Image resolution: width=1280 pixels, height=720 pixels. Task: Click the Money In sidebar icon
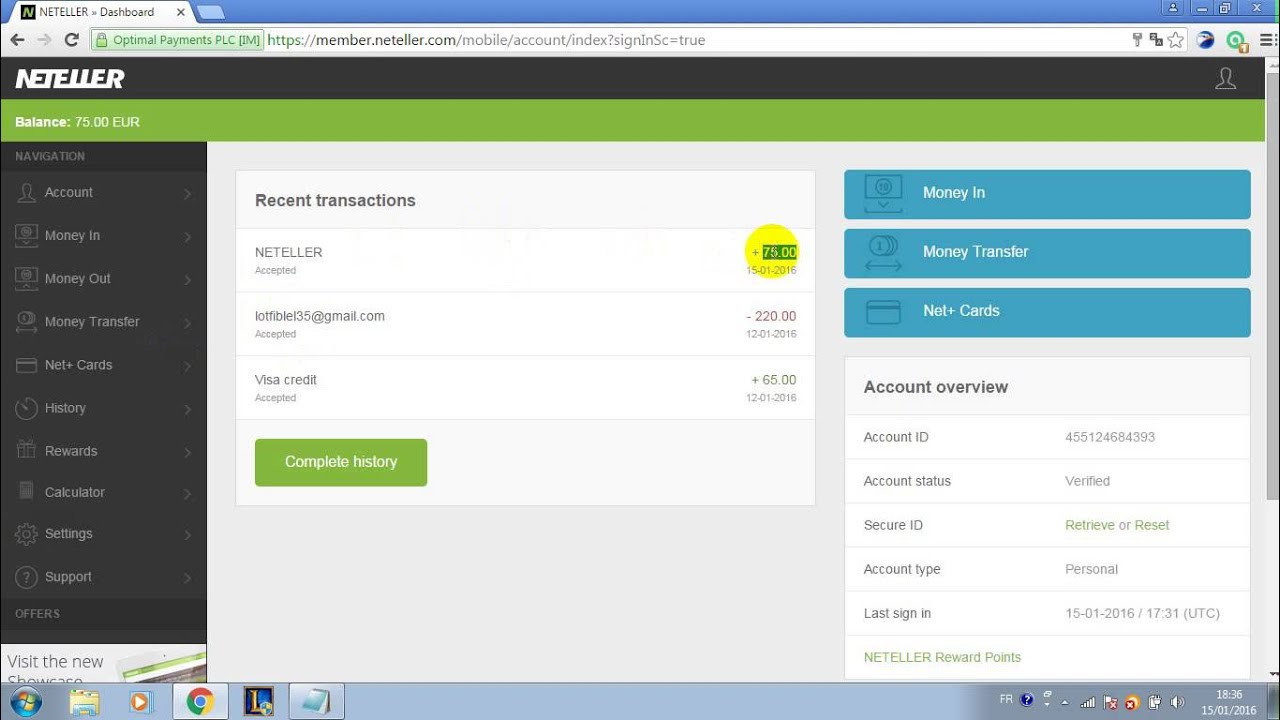(x=27, y=235)
